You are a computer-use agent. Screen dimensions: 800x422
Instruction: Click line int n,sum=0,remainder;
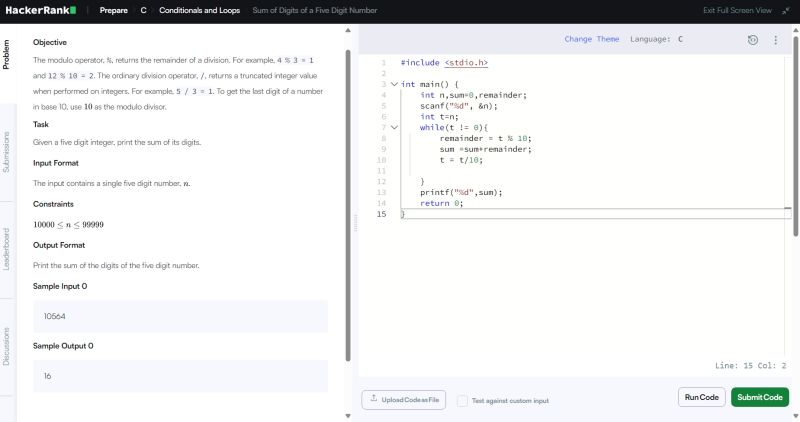coord(473,95)
